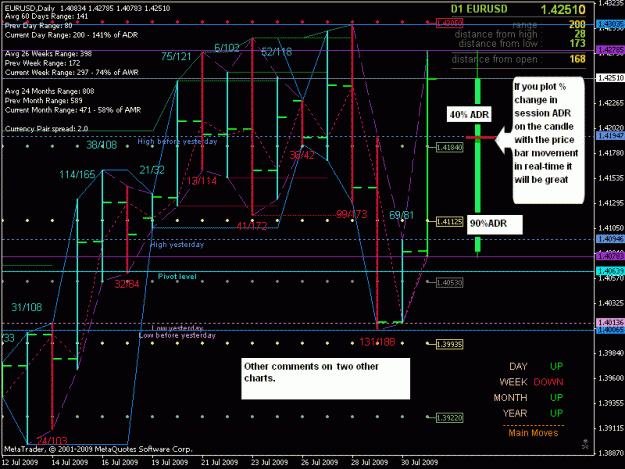This screenshot has height=469, width=625.
Task: Click the red 1.42950 level tag
Action: 449,23
